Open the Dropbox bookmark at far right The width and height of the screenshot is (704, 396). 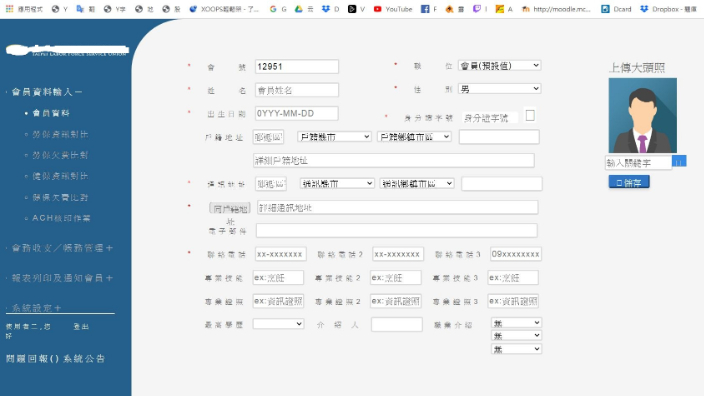[x=669, y=9]
